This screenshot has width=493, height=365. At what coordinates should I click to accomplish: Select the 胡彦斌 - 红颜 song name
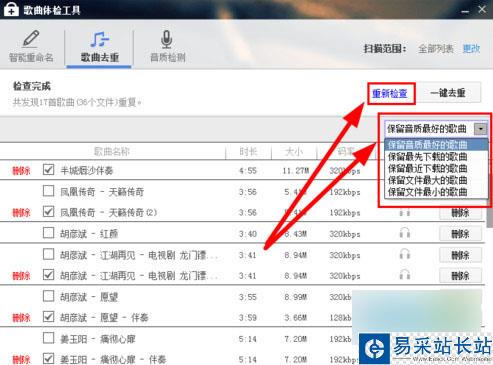click(x=89, y=234)
